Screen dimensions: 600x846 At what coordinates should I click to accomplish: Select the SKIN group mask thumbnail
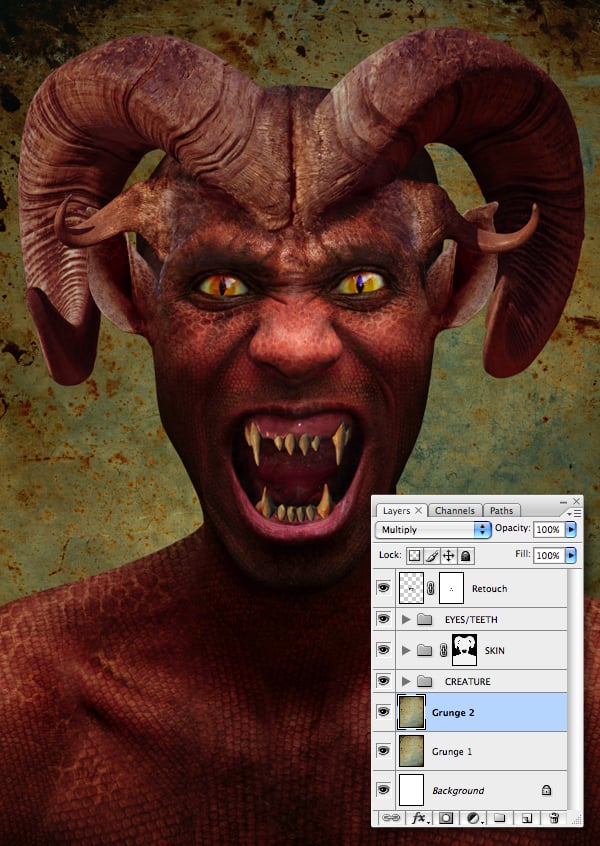(464, 650)
